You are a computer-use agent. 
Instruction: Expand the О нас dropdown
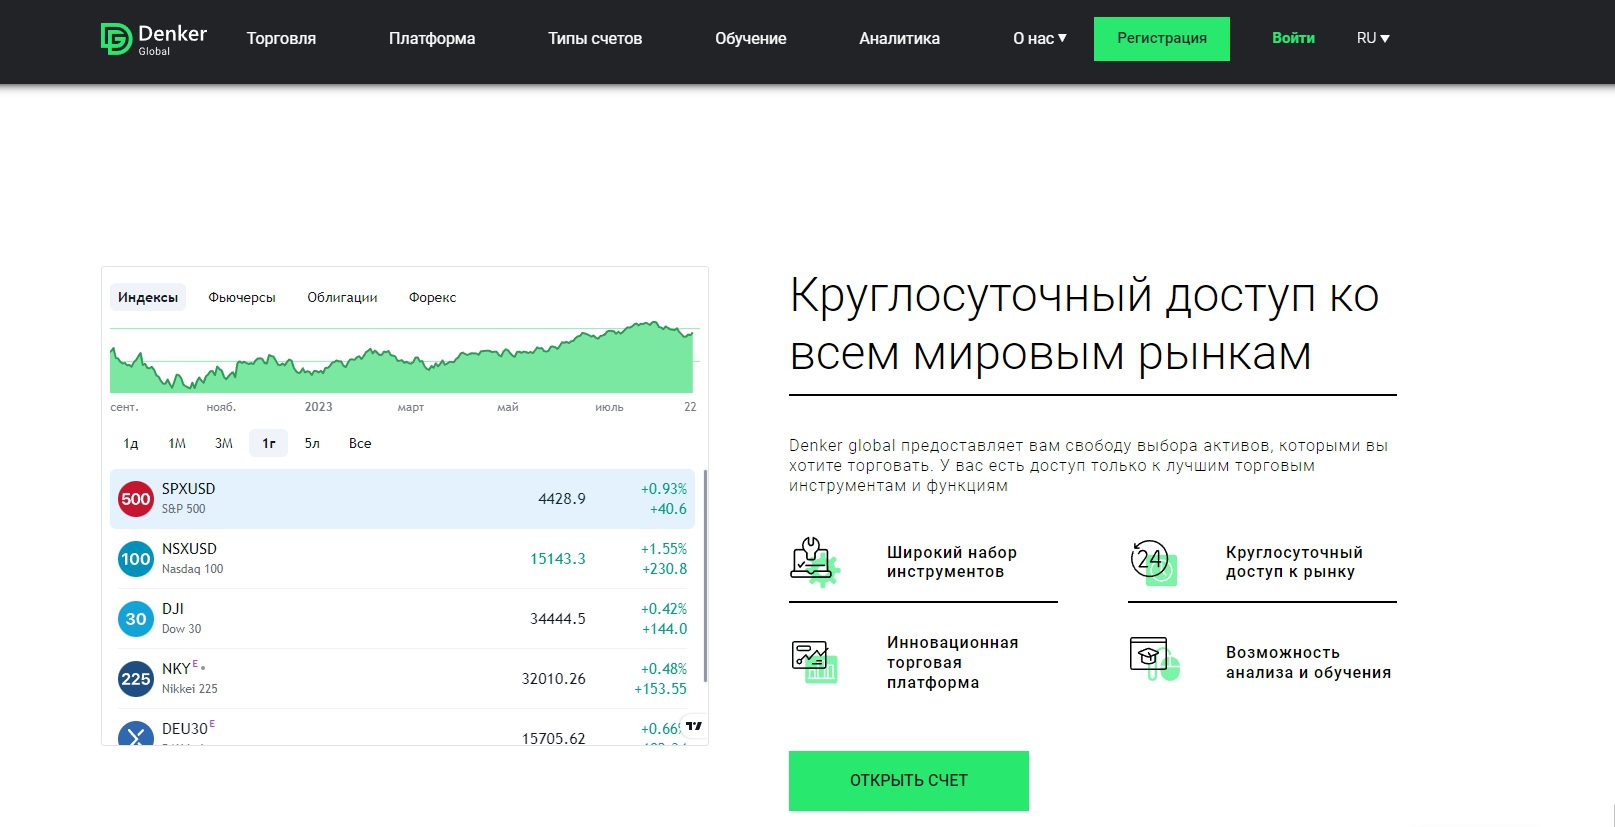[1040, 38]
